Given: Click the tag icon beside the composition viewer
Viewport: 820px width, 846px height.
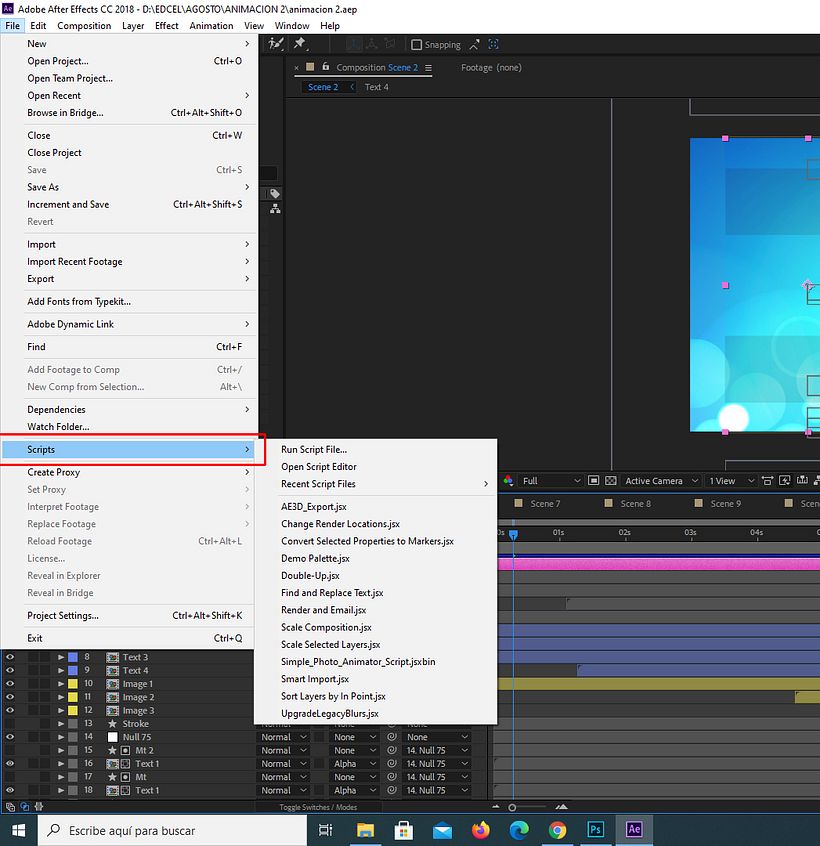Looking at the screenshot, I should click(275, 194).
